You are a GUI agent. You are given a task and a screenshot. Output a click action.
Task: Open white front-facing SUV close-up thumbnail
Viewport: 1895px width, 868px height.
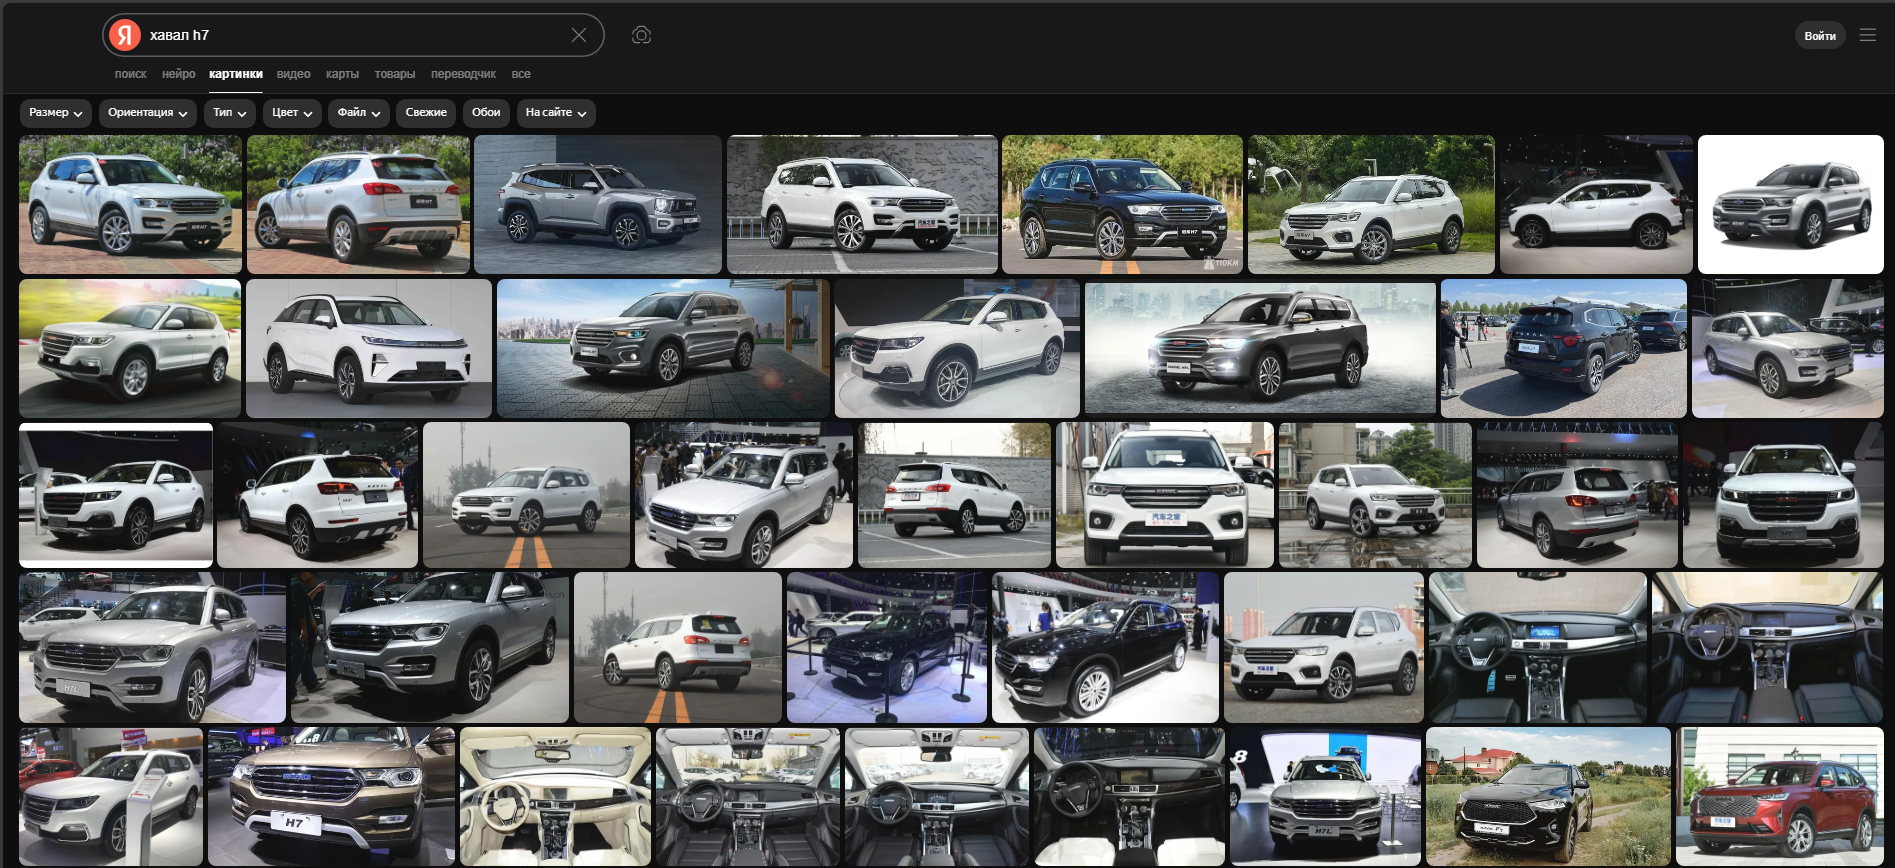tap(1165, 495)
